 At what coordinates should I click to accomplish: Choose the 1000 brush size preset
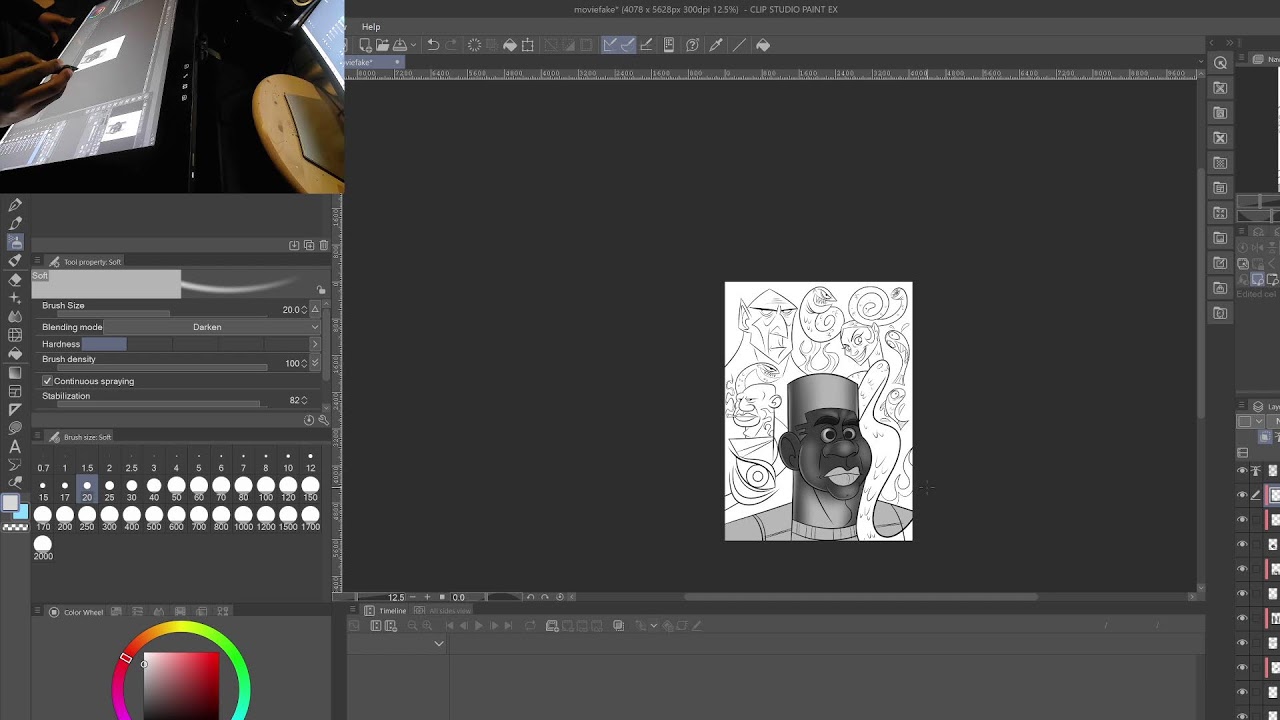(243, 519)
